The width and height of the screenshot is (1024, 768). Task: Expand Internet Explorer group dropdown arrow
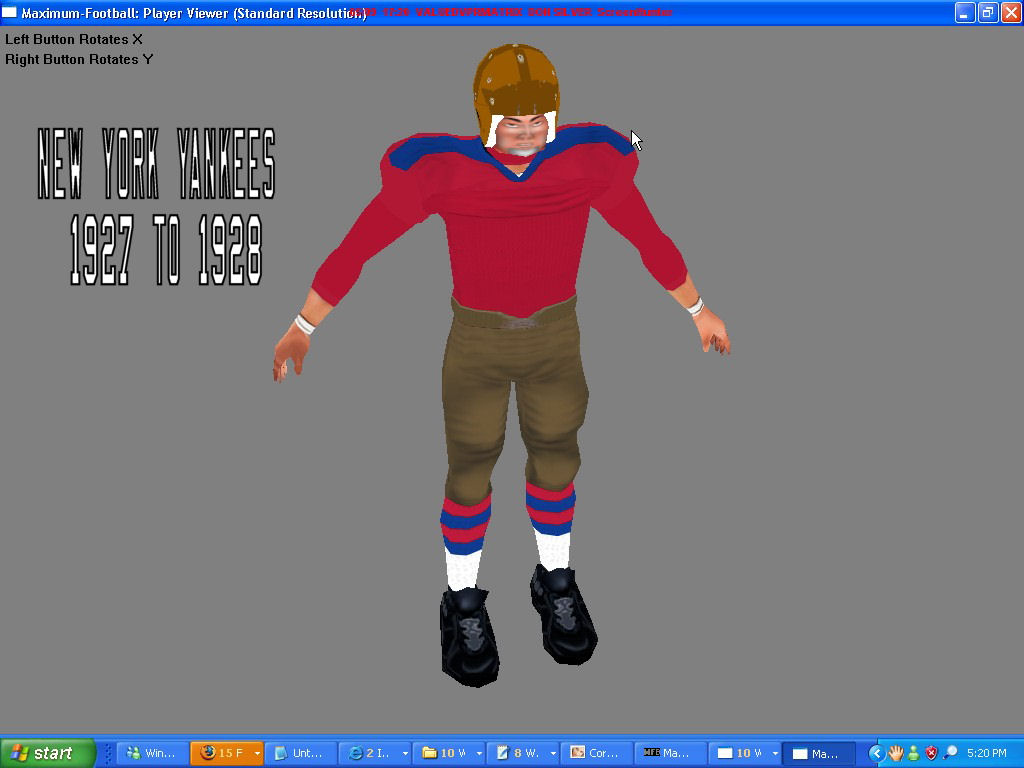(405, 754)
